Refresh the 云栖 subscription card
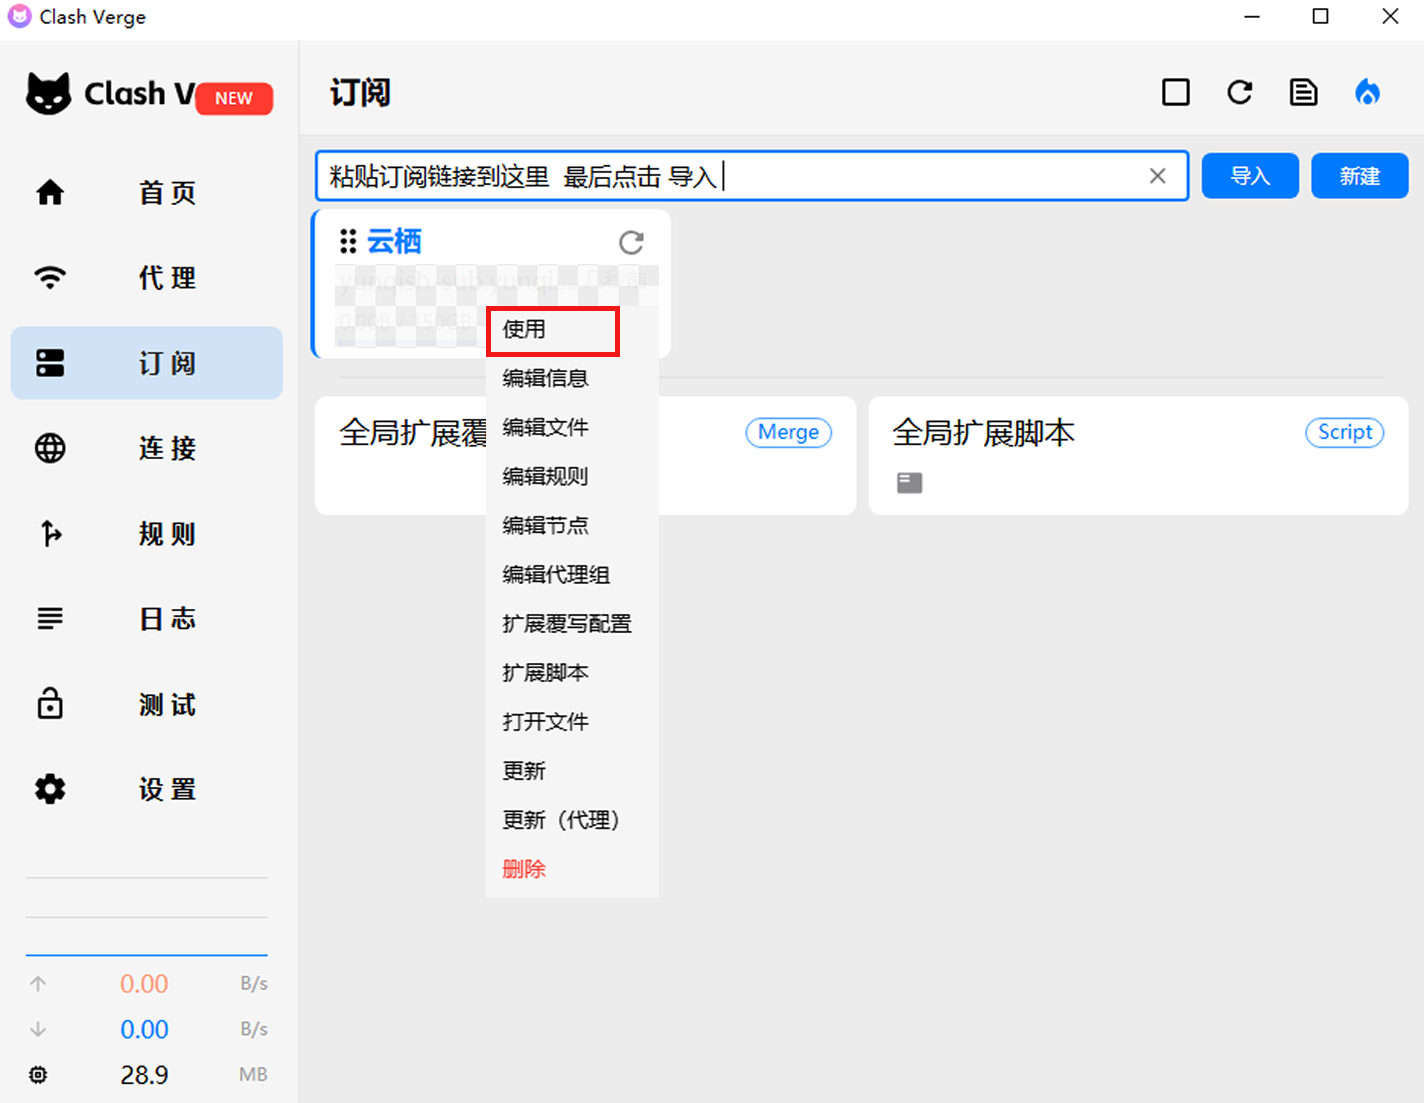This screenshot has height=1103, width=1424. tap(631, 242)
